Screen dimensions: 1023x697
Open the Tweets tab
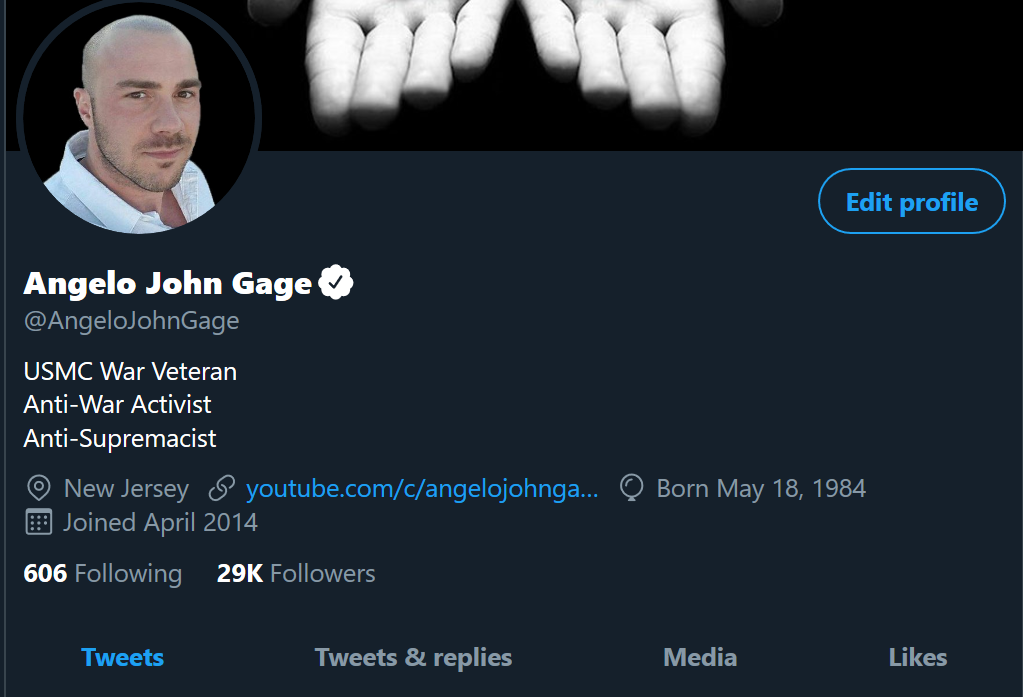coord(123,657)
